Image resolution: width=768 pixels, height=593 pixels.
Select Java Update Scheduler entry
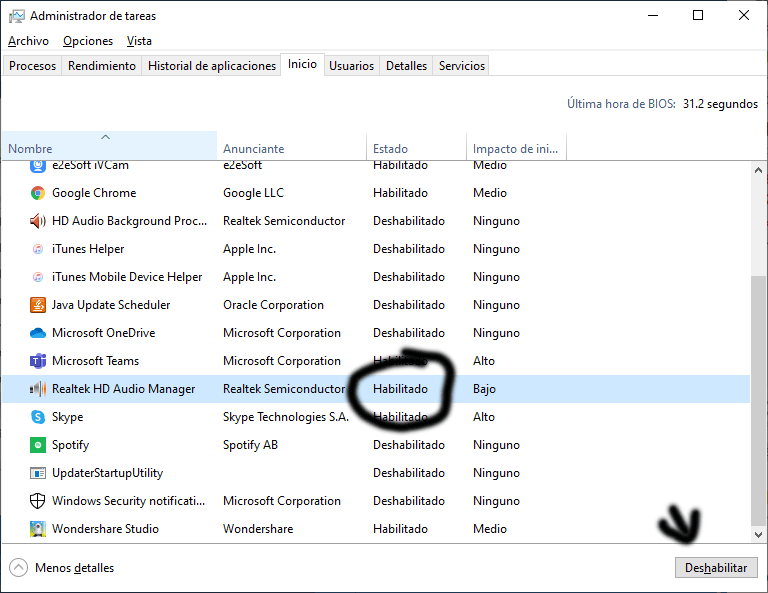(111, 305)
